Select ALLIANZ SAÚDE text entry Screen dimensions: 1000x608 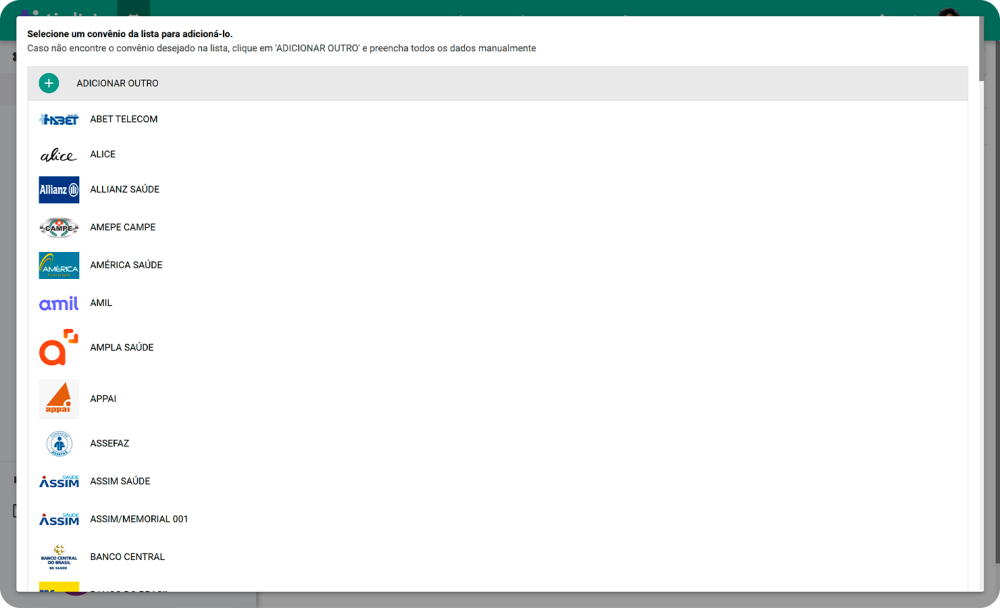click(x=125, y=189)
